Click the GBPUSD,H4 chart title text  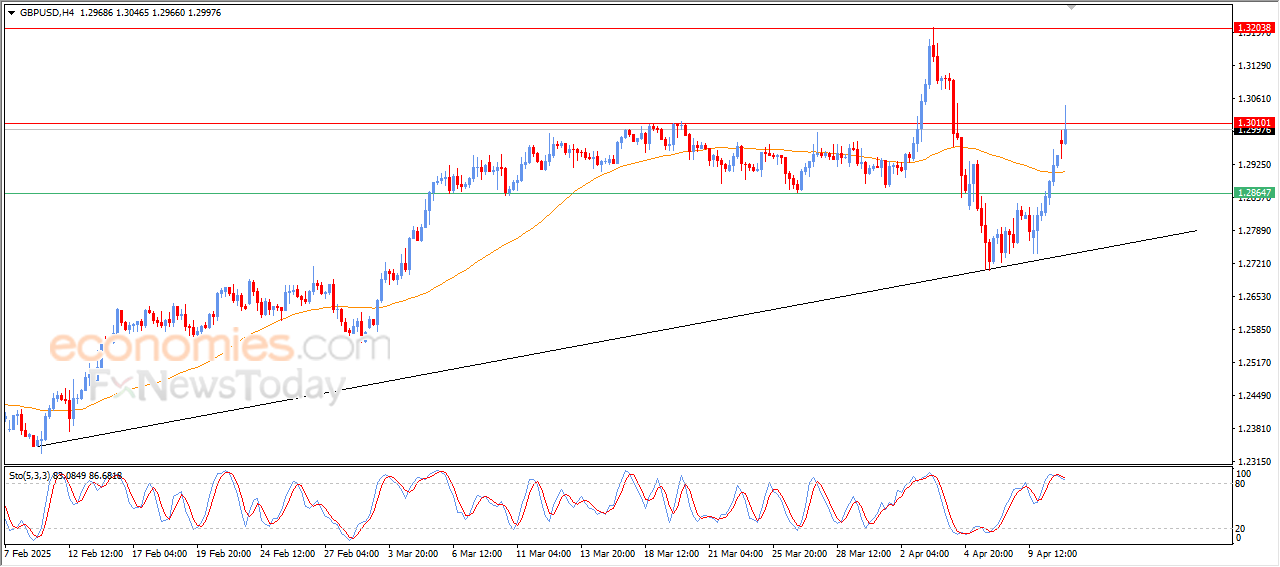(x=45, y=13)
